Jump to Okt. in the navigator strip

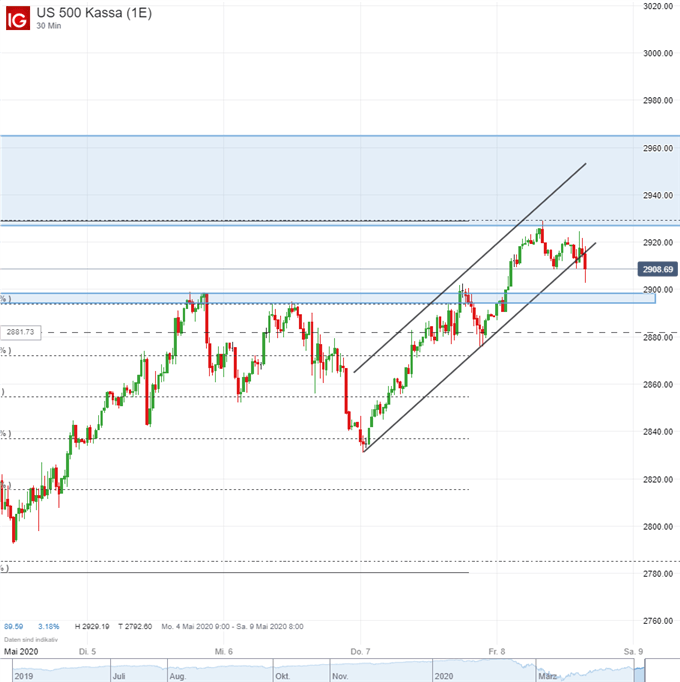(x=282, y=676)
